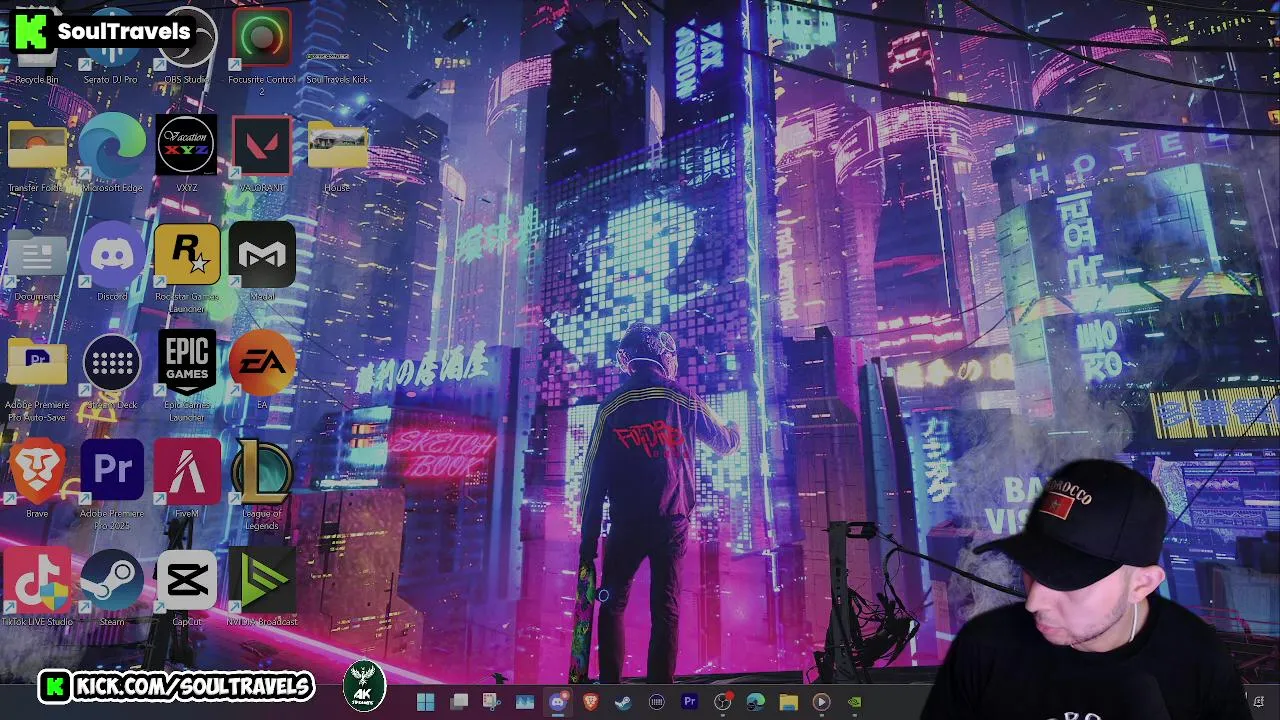Launch OBS Studio from the desktop
1280x720 pixels.
pos(186,47)
